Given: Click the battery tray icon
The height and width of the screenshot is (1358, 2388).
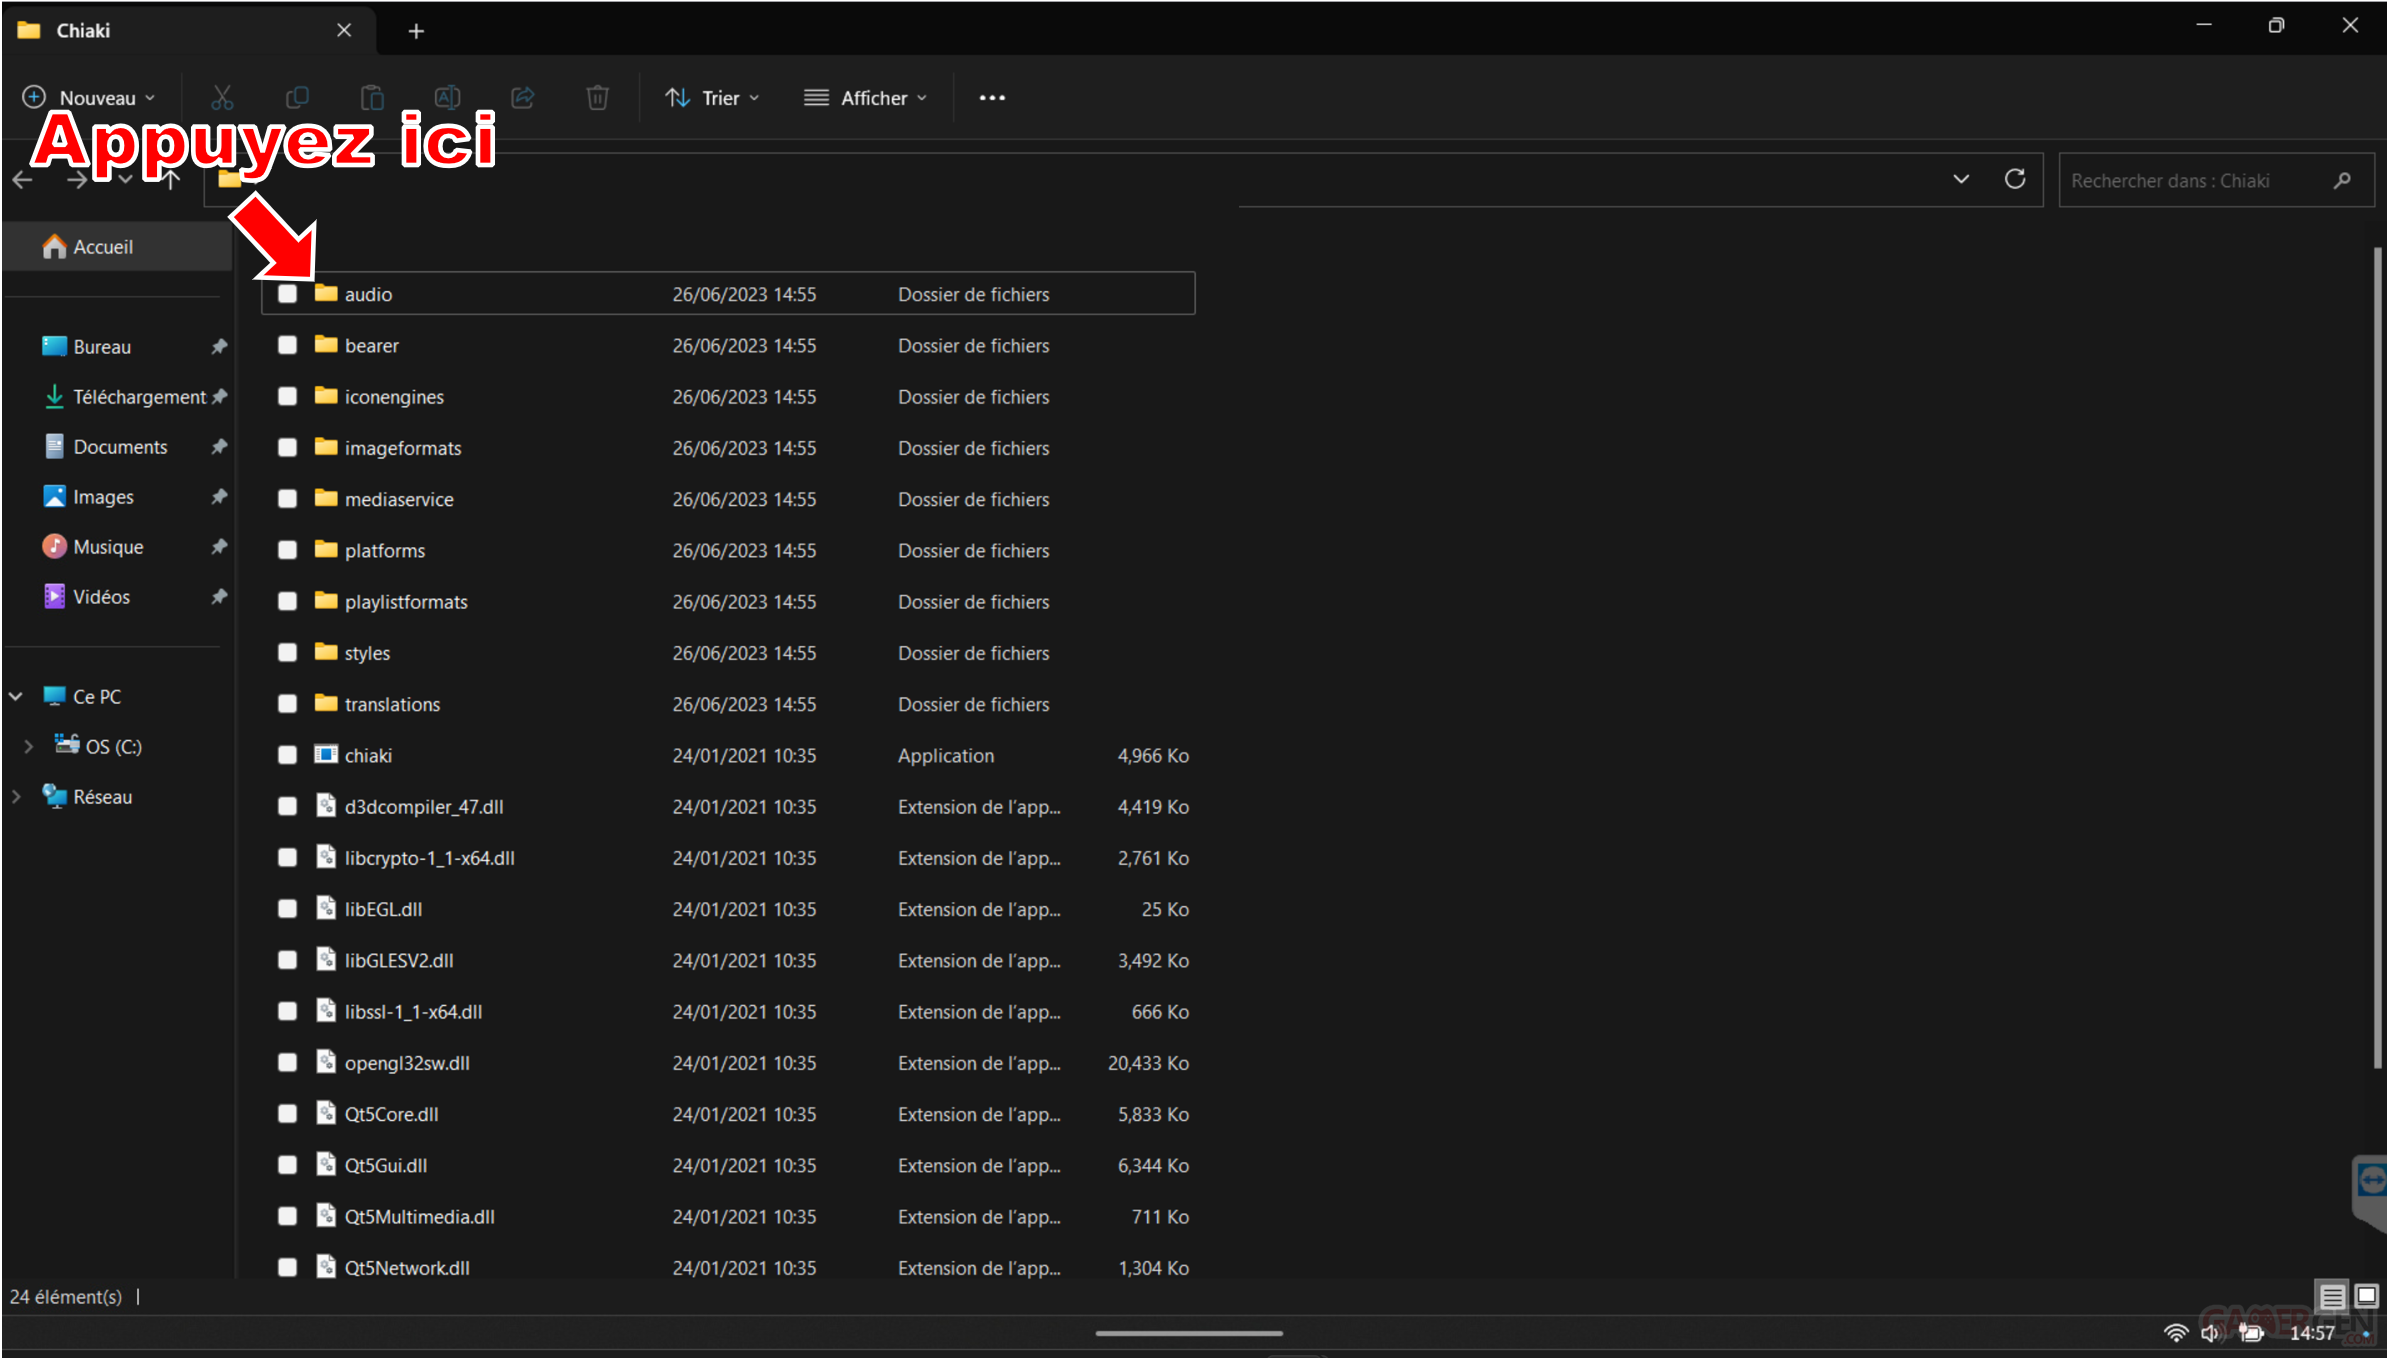Looking at the screenshot, I should point(2250,1332).
